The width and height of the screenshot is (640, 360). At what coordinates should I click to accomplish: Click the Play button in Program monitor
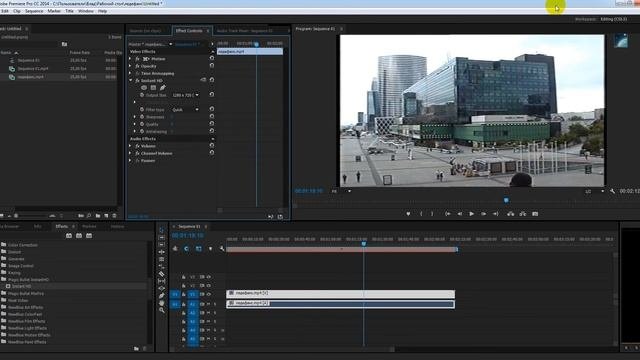[471, 213]
